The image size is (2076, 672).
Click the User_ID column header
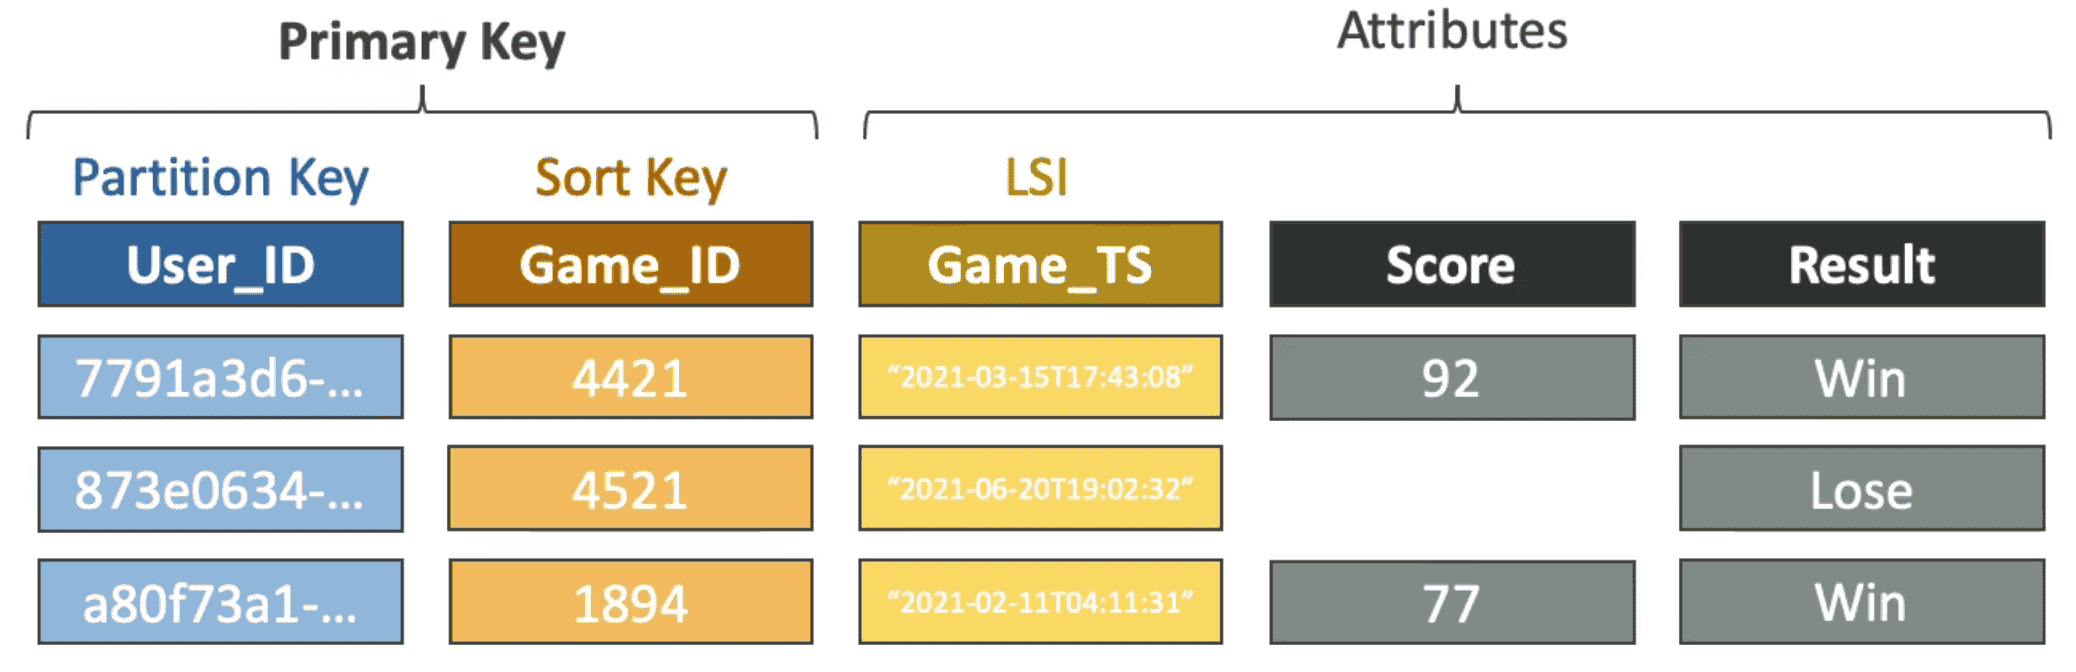pos(220,264)
